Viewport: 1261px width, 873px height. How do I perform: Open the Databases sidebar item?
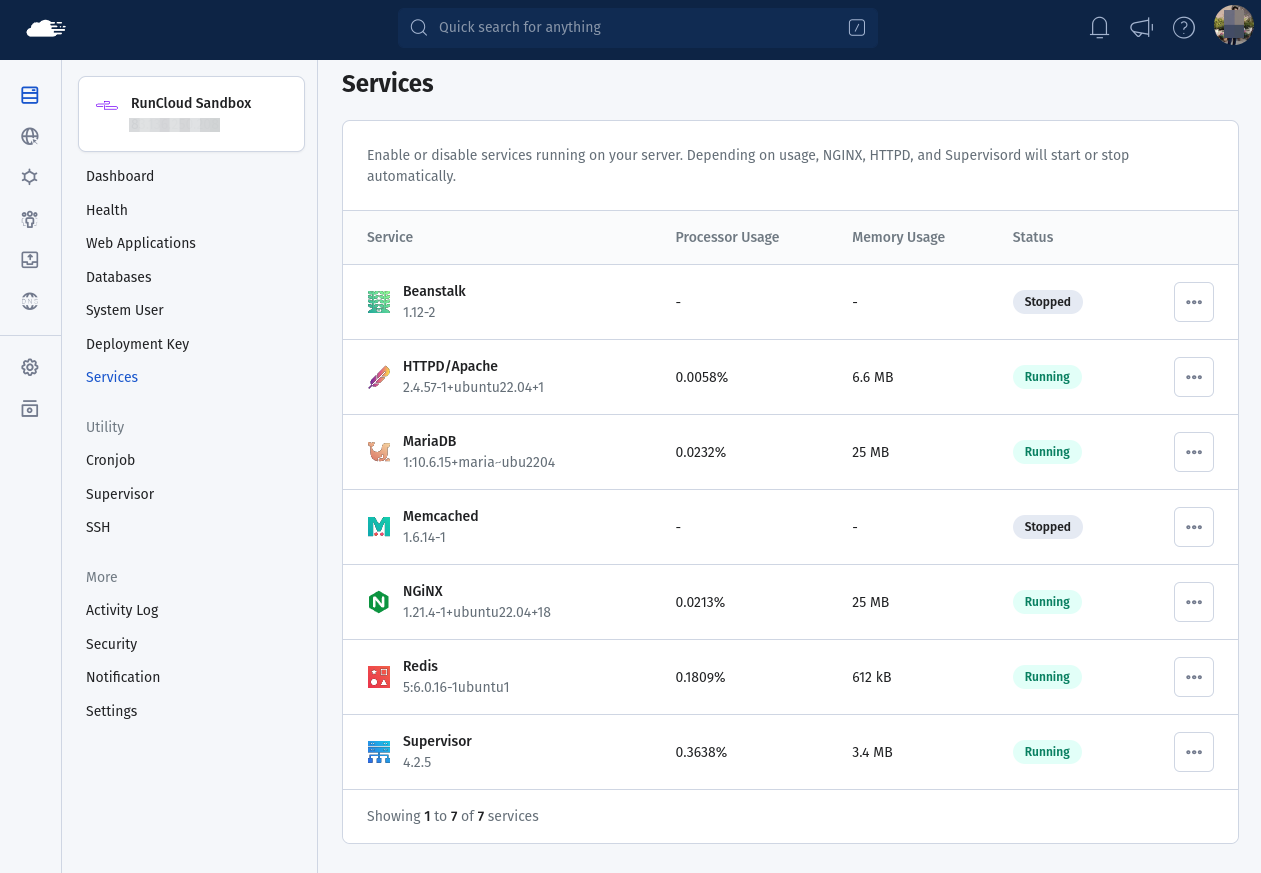[x=119, y=277]
